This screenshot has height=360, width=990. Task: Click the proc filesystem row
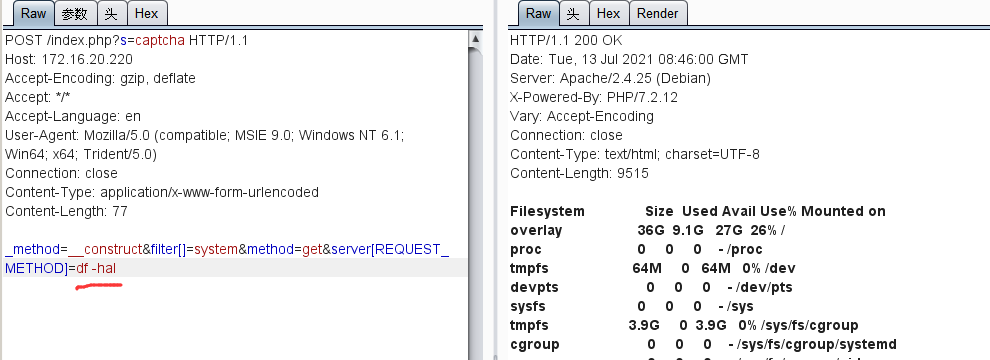[x=636, y=249]
